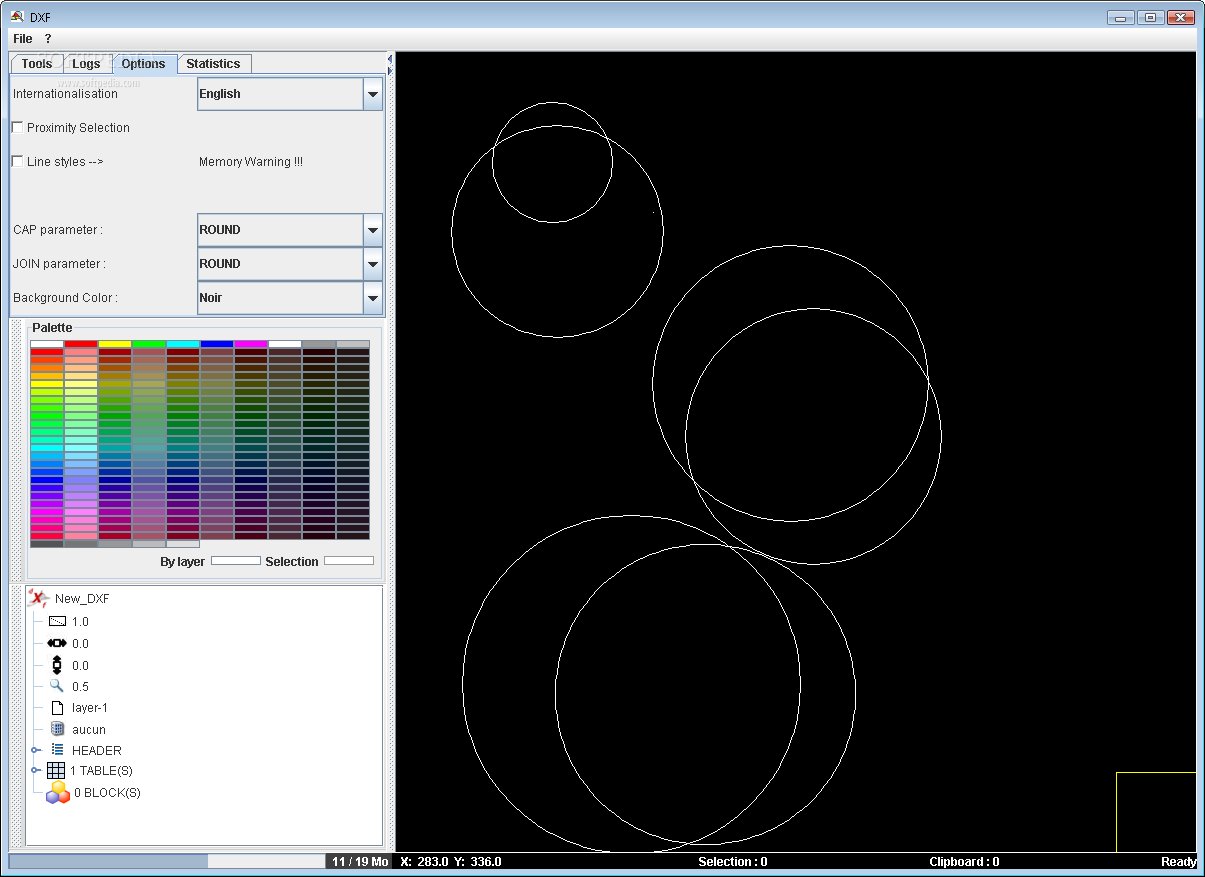Click the 'Selection : 0' status entry

click(733, 862)
